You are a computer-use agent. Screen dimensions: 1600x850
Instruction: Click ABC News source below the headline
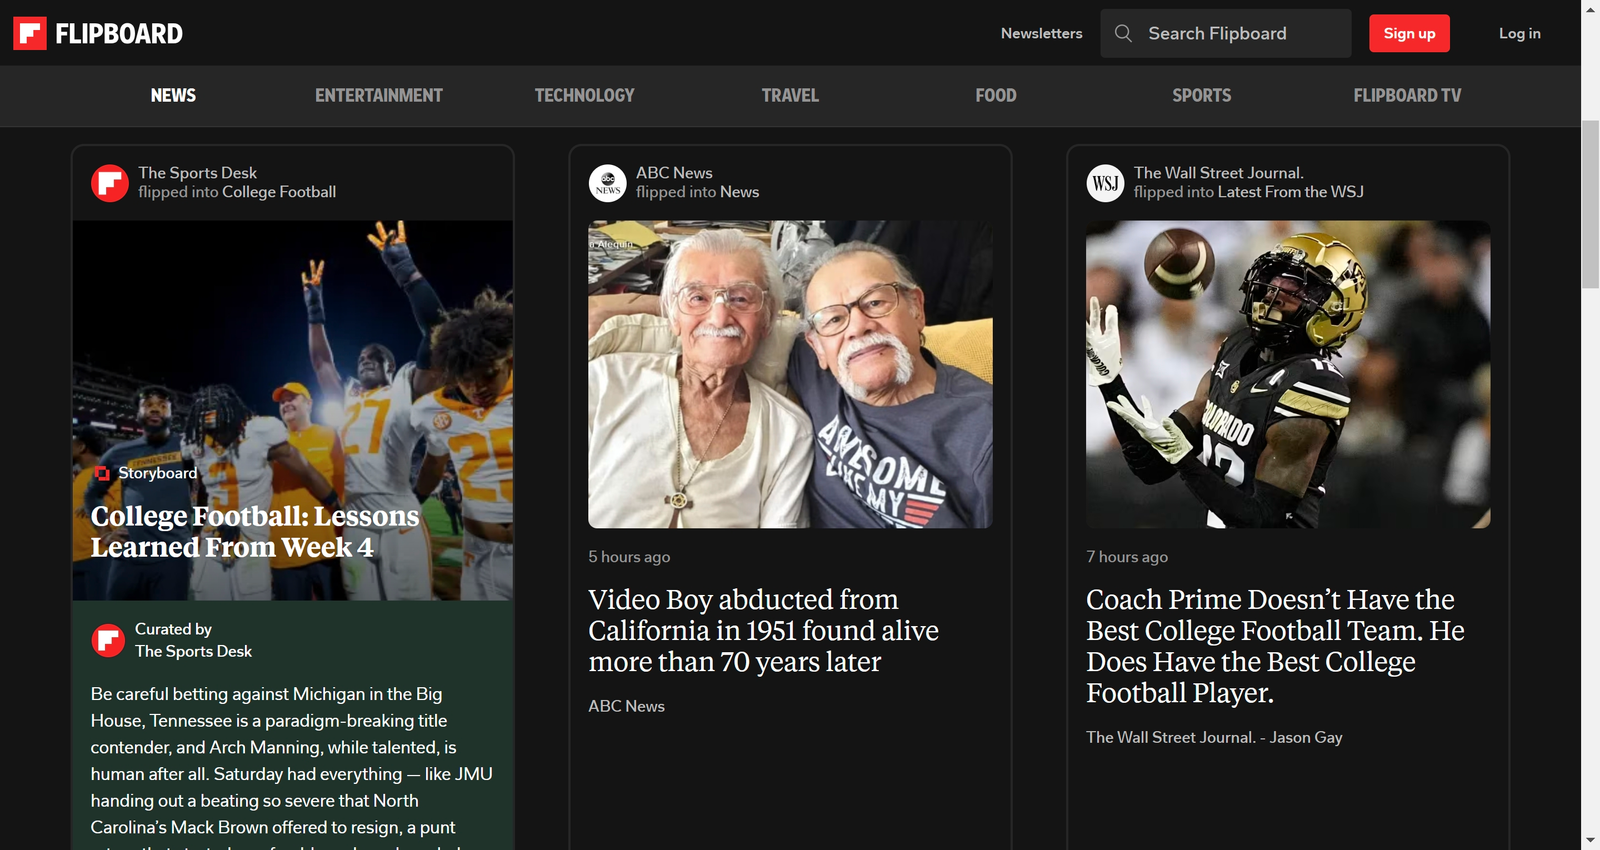pos(626,706)
